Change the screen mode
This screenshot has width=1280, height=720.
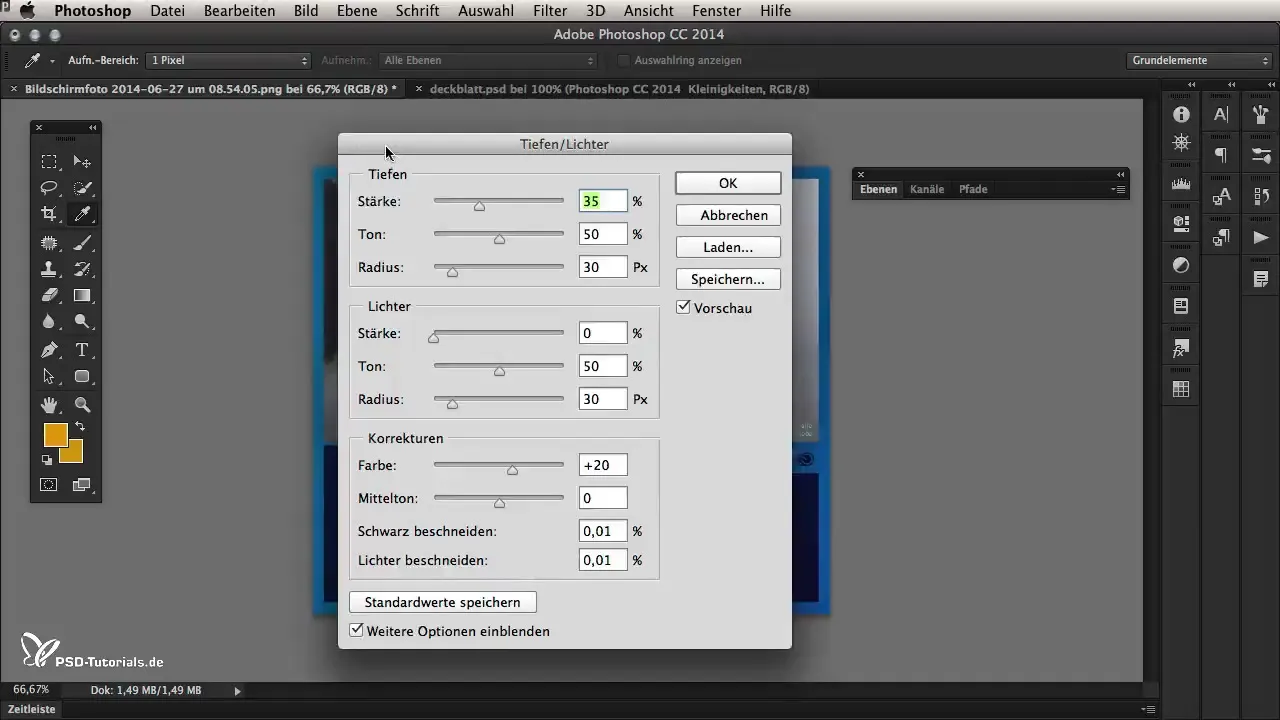pos(82,485)
